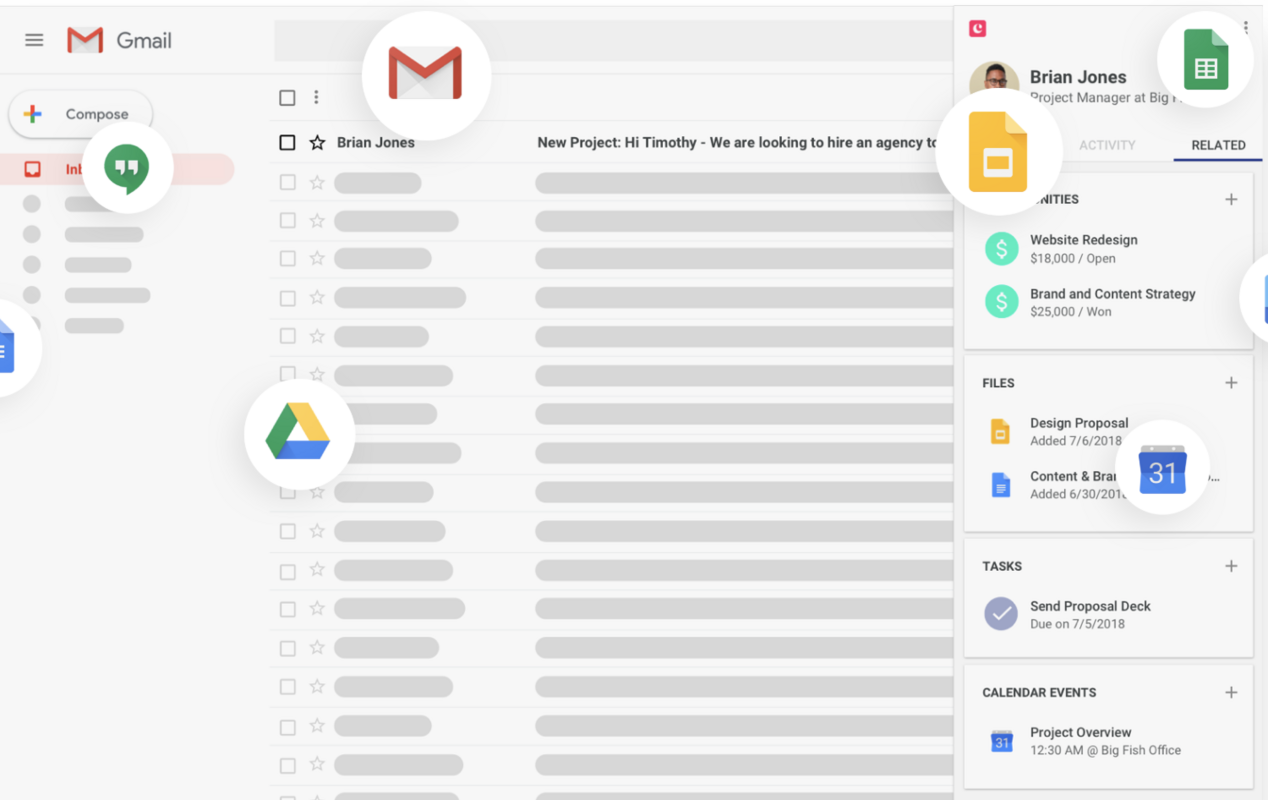
Task: Switch to the Related tab
Action: (1218, 145)
